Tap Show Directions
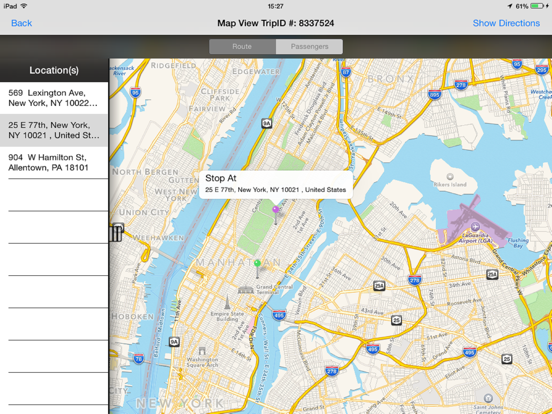The image size is (552, 414). coord(506,23)
